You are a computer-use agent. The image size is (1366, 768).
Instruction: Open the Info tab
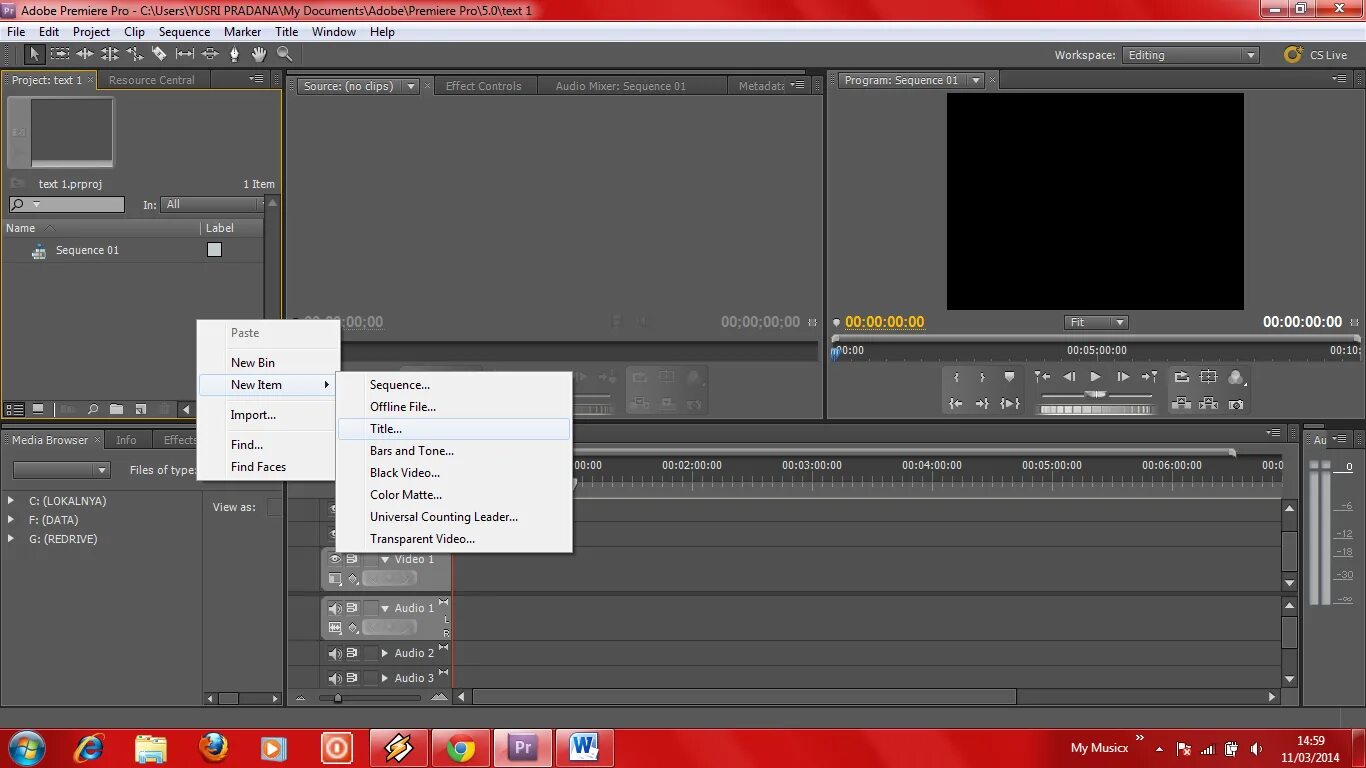pyautogui.click(x=126, y=440)
